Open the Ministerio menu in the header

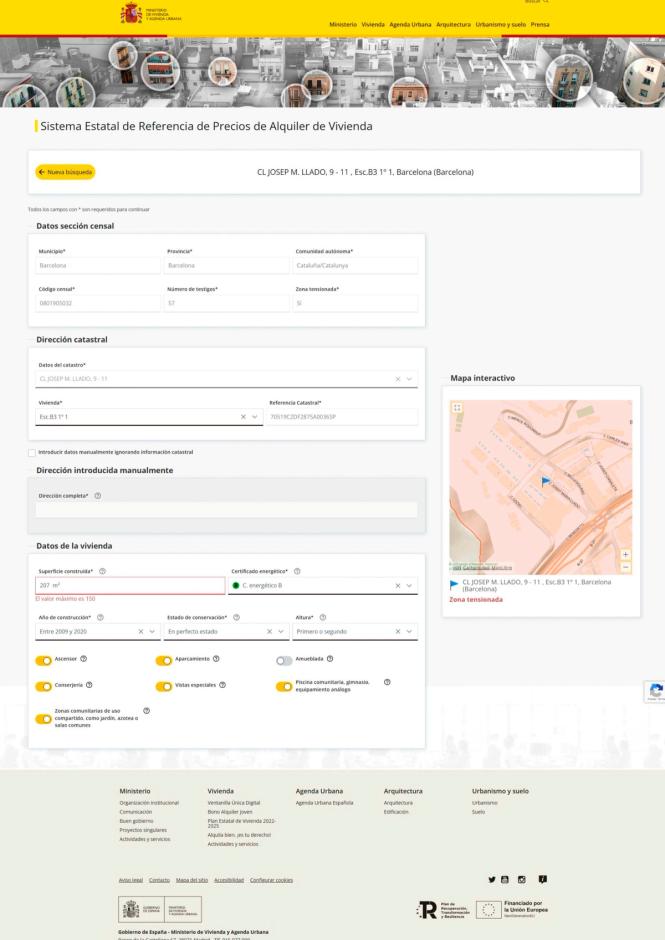[343, 25]
